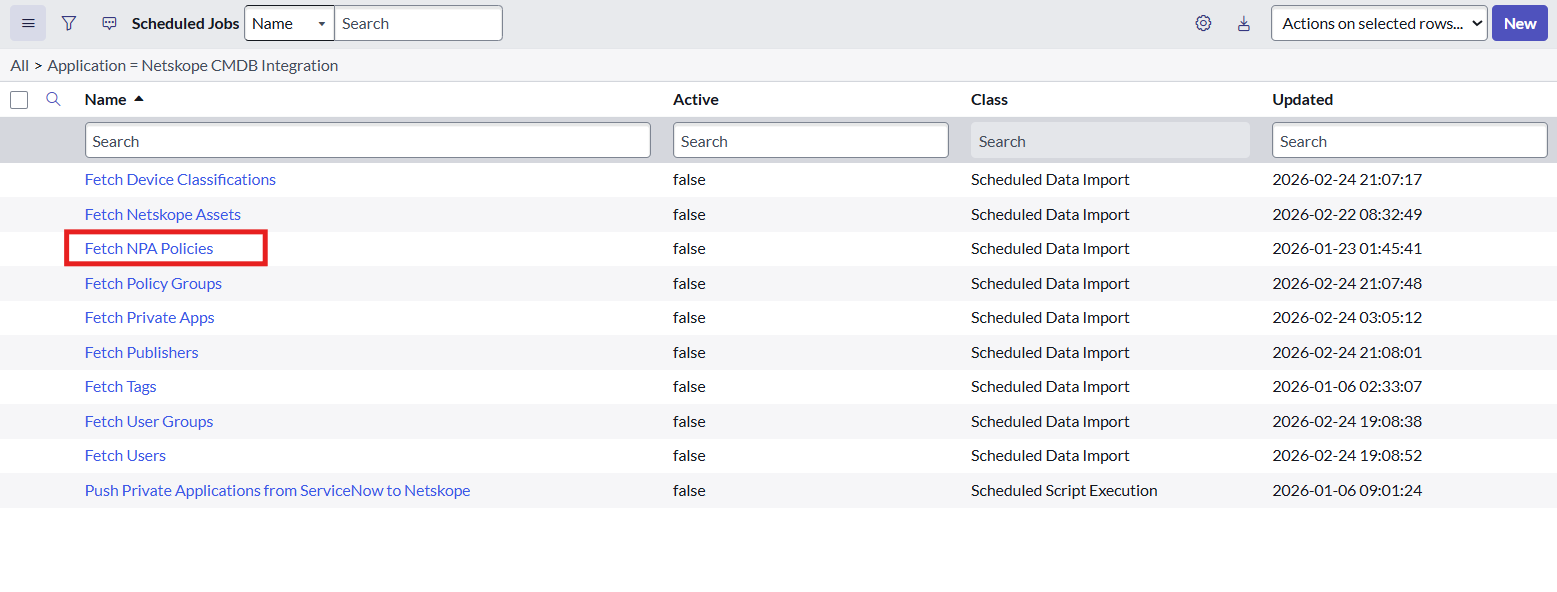This screenshot has height=592, width=1557.
Task: Click the Scheduled Jobs list title
Action: (186, 23)
